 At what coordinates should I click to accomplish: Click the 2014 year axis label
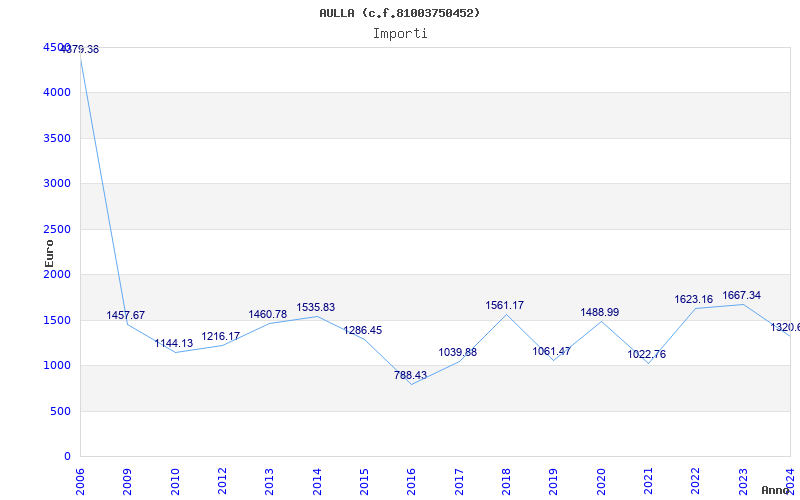point(317,482)
